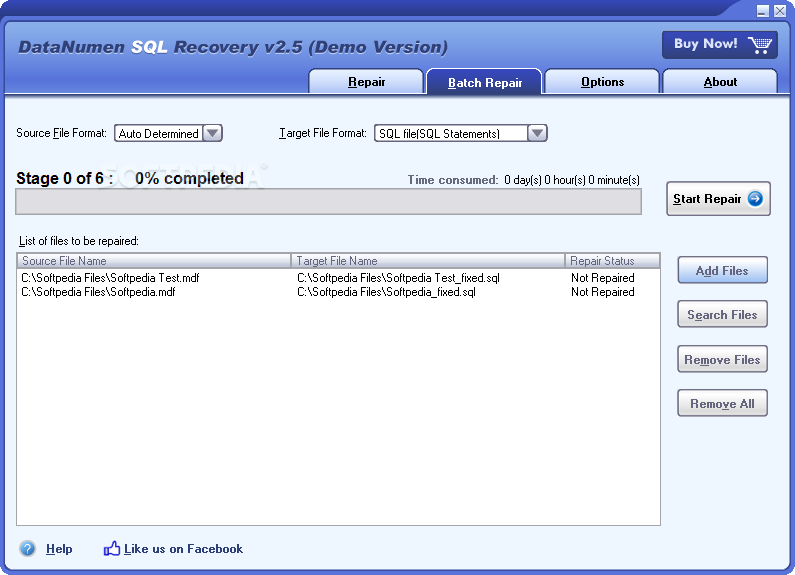795x575 pixels.
Task: Click the repair progress bar
Action: tap(329, 201)
